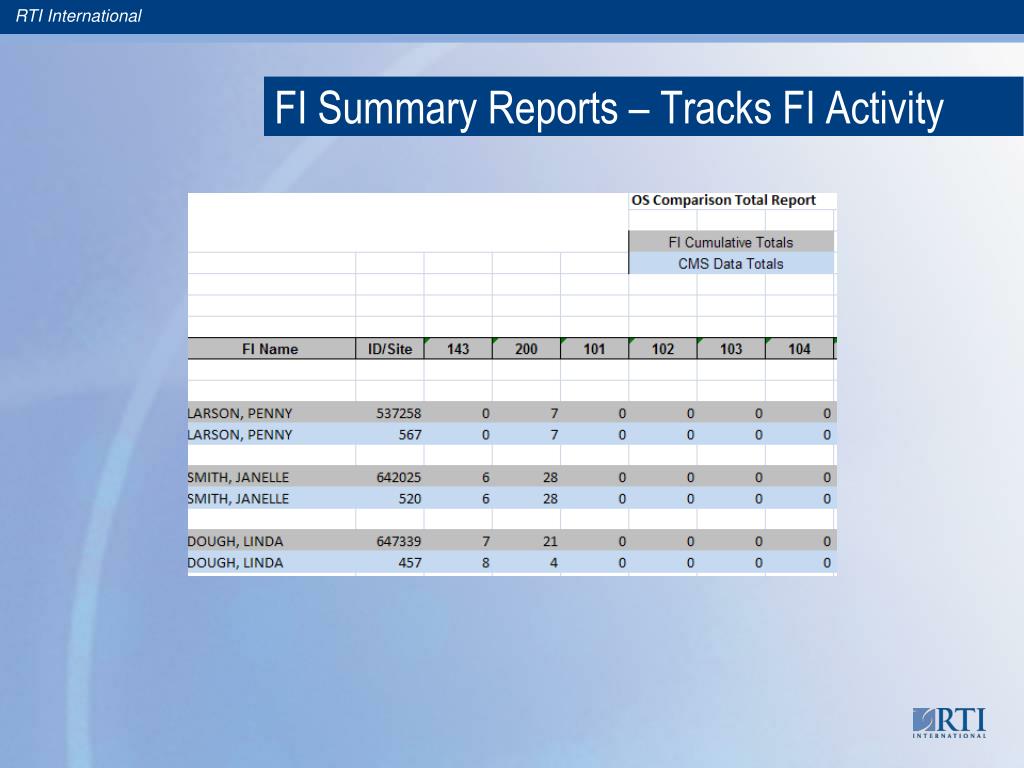Viewport: 1024px width, 768px height.
Task: Click column header 102
Action: click(662, 349)
